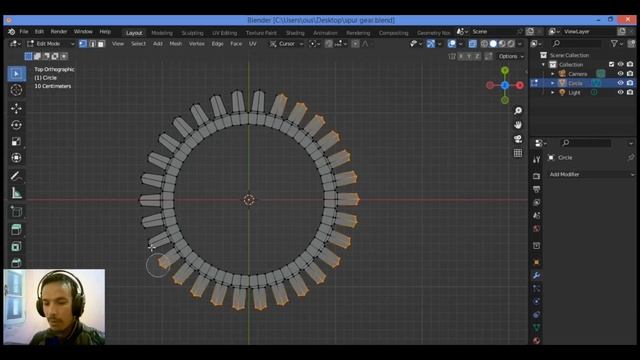640x360 pixels.
Task: Click the Blender logo menu icon
Action: click(11, 32)
